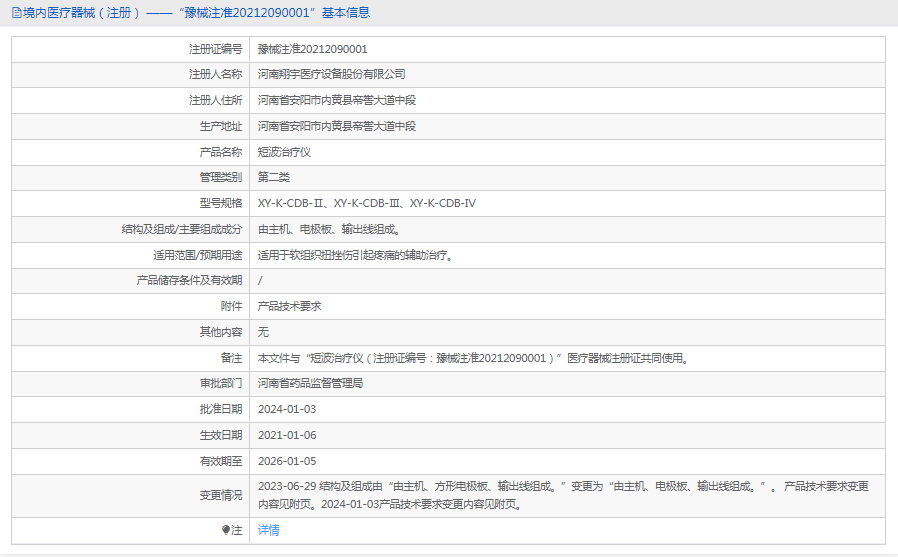Click approval date 2024-01-03
The width and height of the screenshot is (898, 557).
pyautogui.click(x=287, y=409)
